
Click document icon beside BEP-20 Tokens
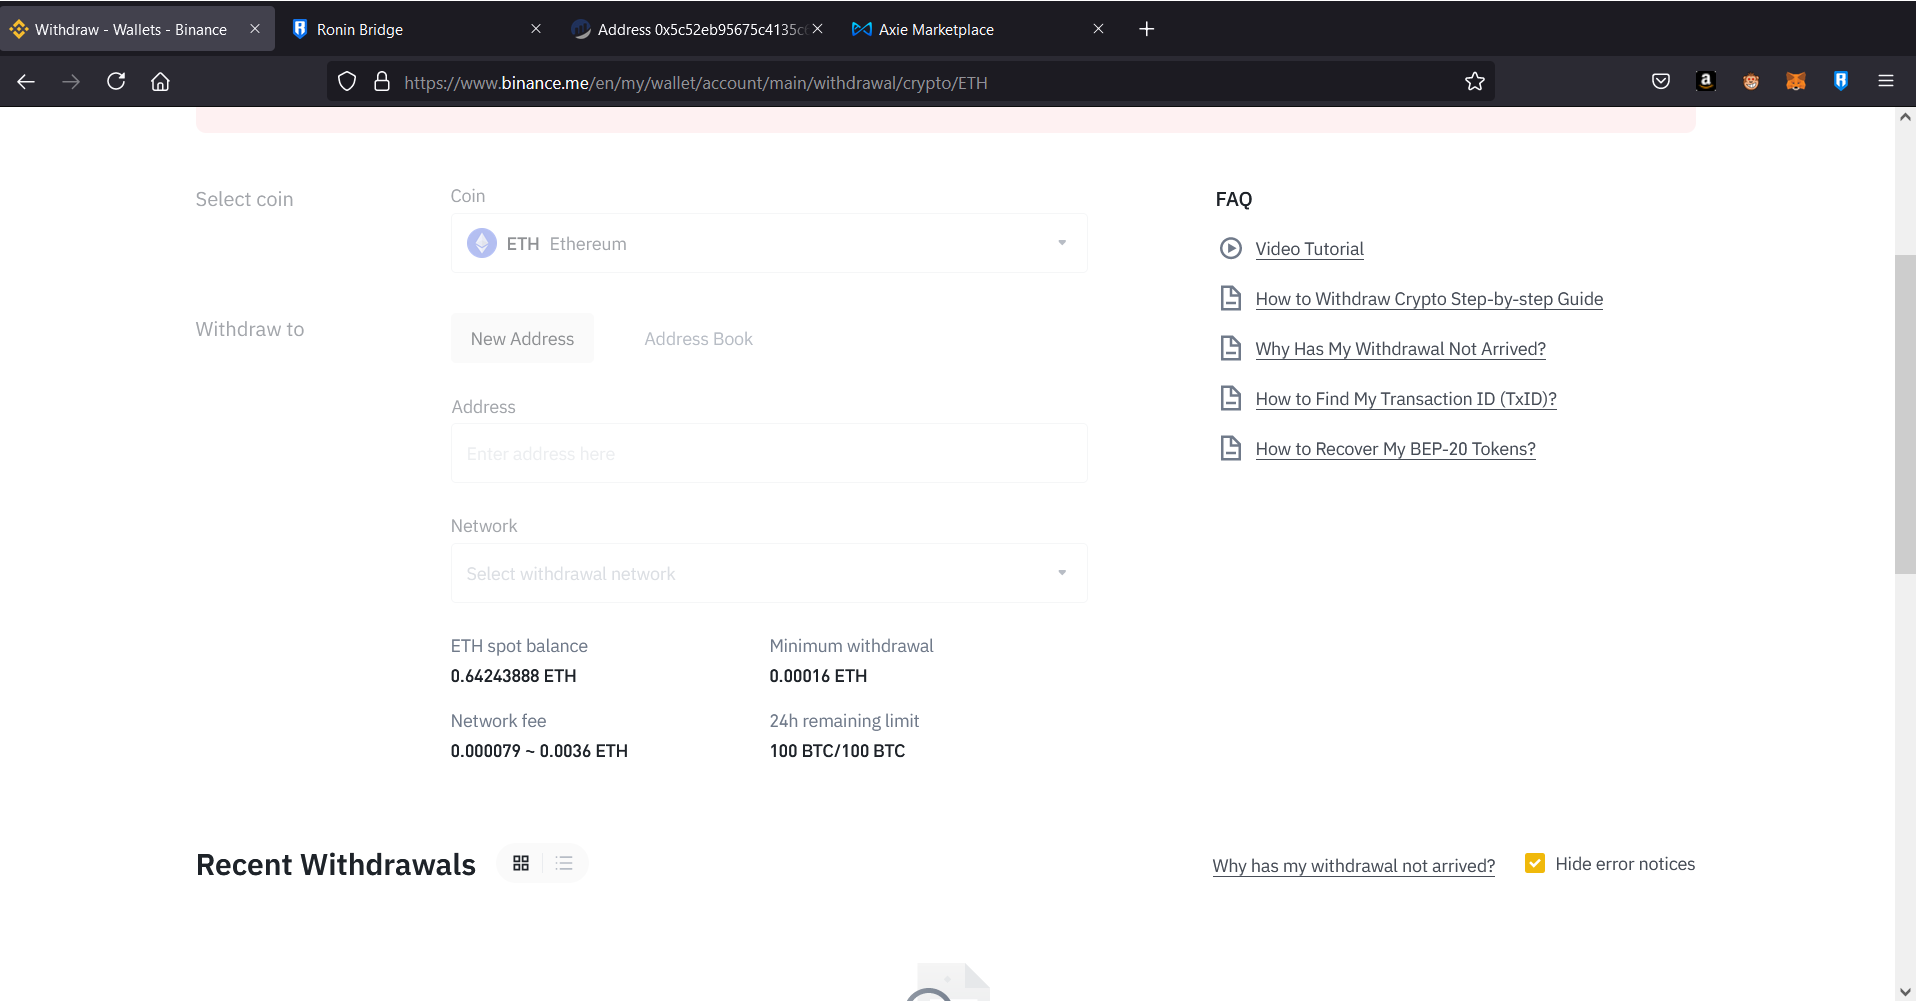point(1231,448)
